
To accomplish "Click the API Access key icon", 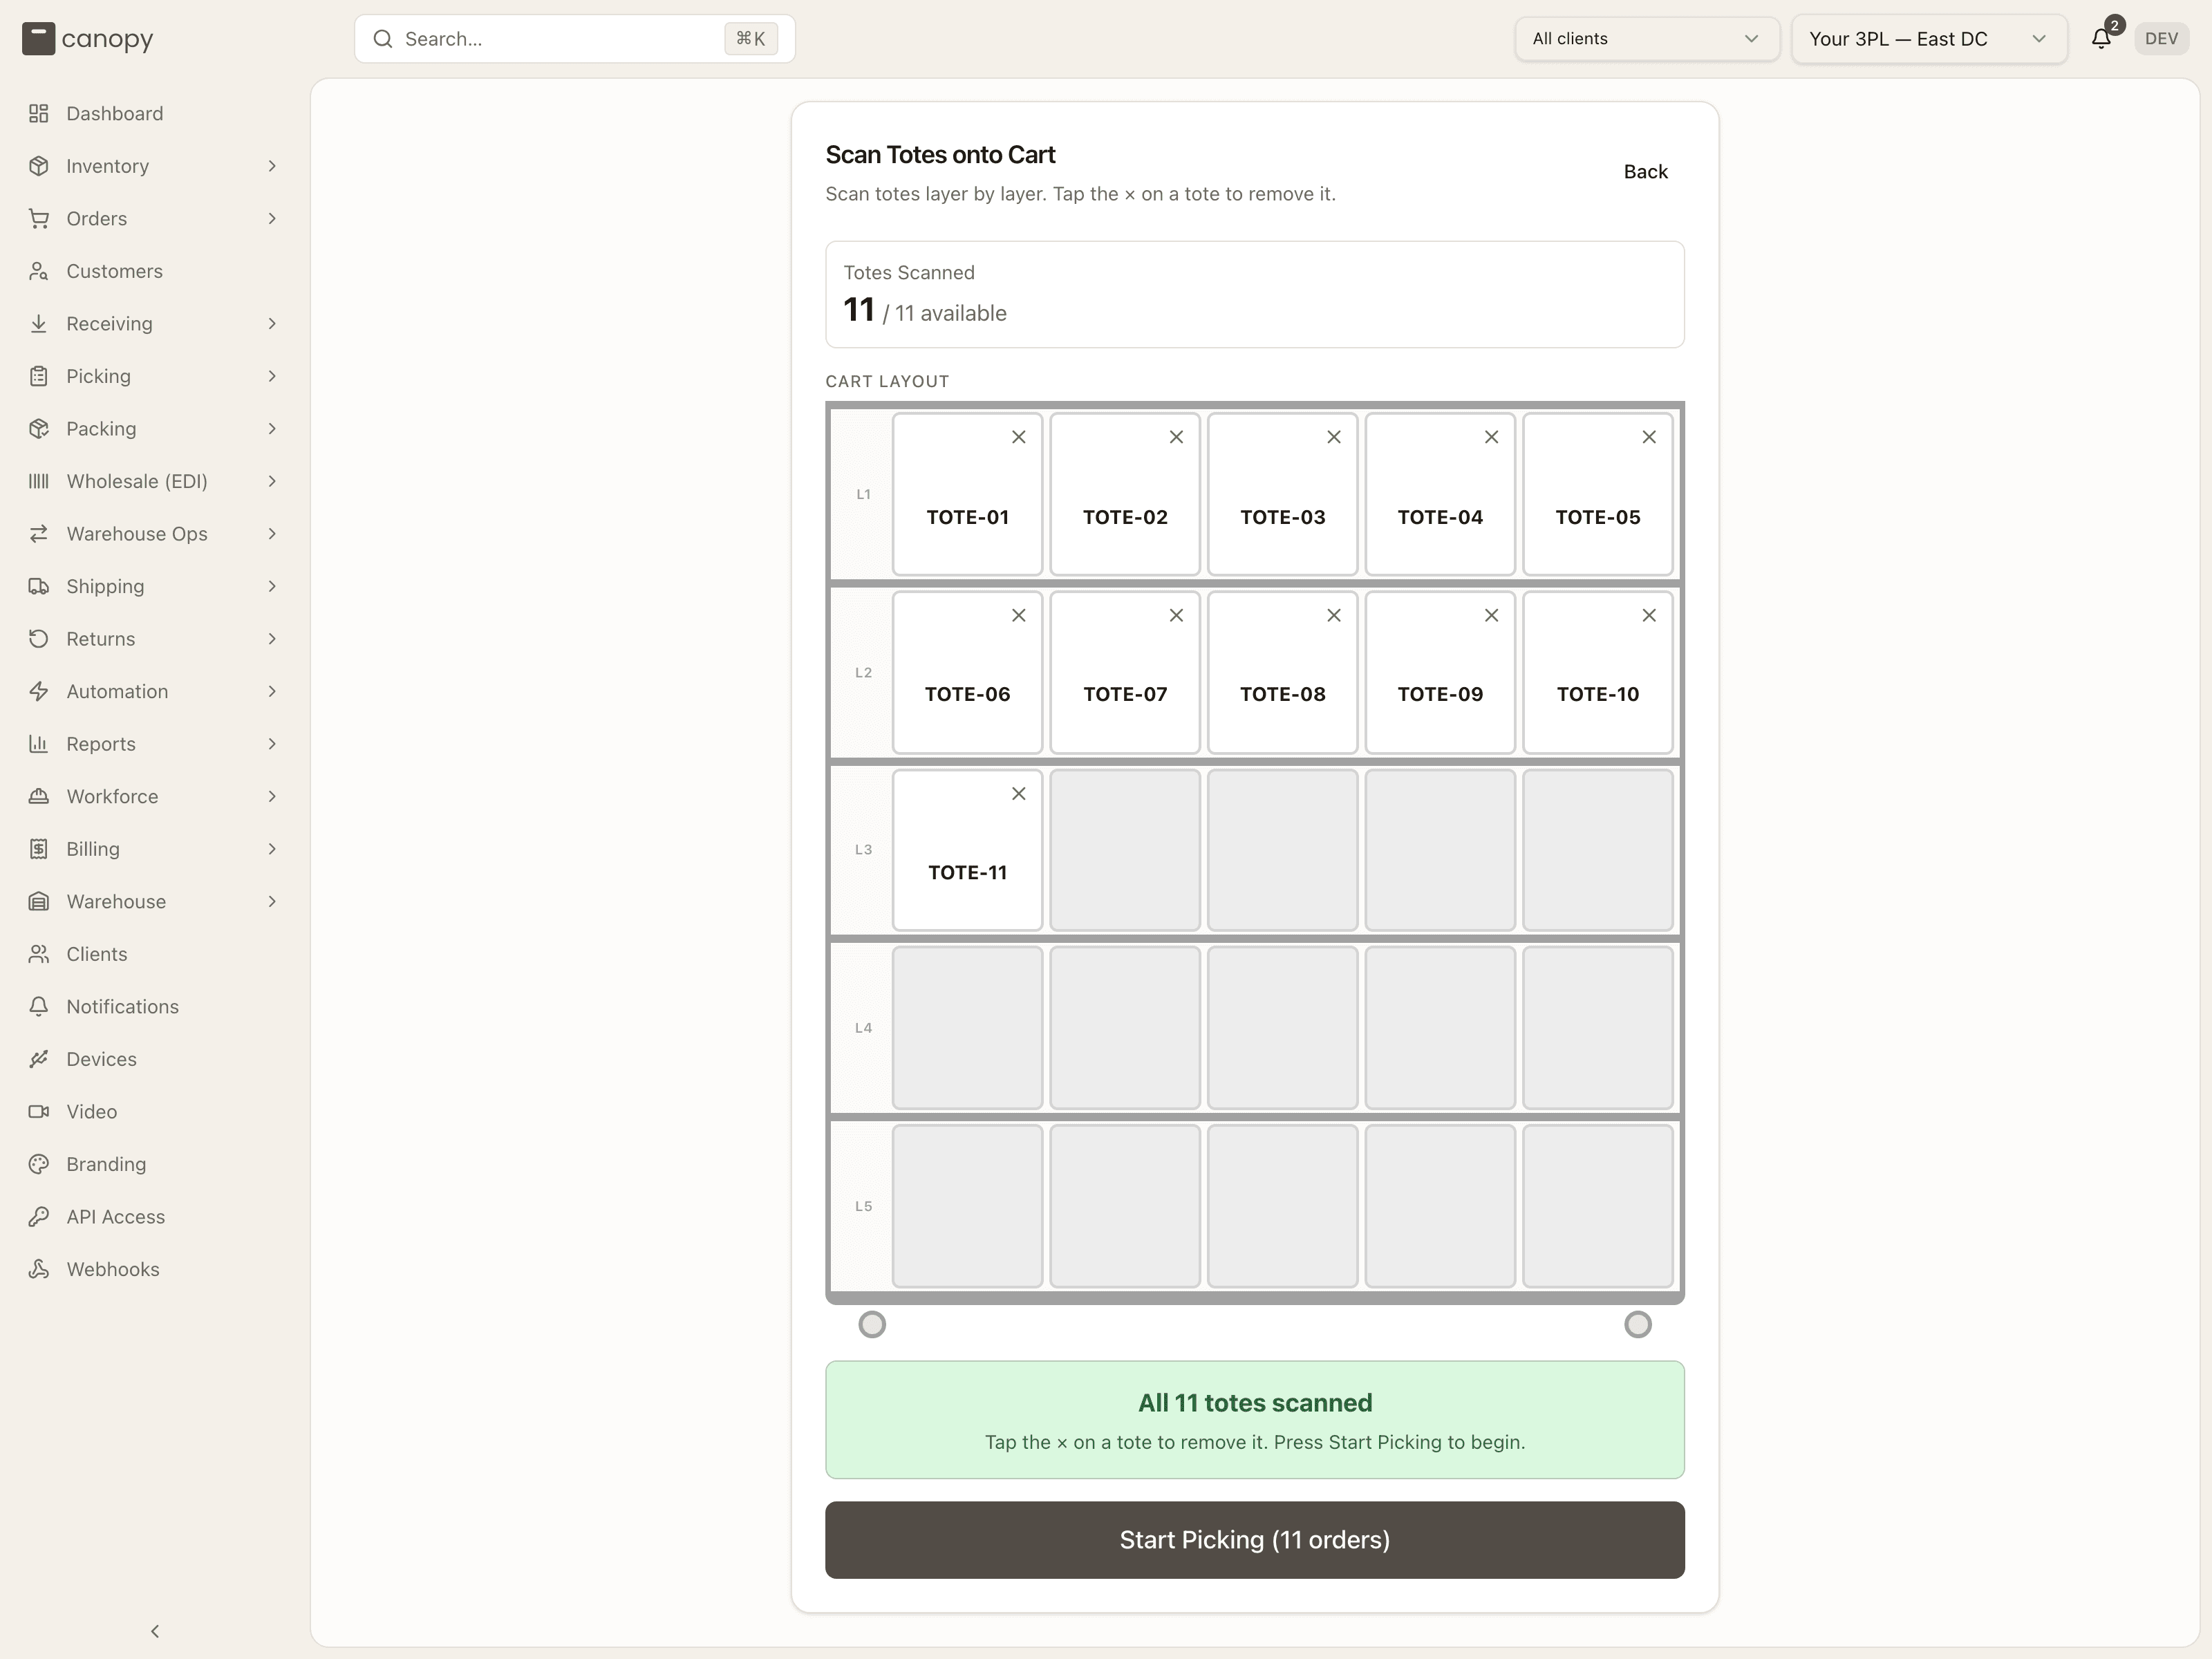I will (39, 1216).
